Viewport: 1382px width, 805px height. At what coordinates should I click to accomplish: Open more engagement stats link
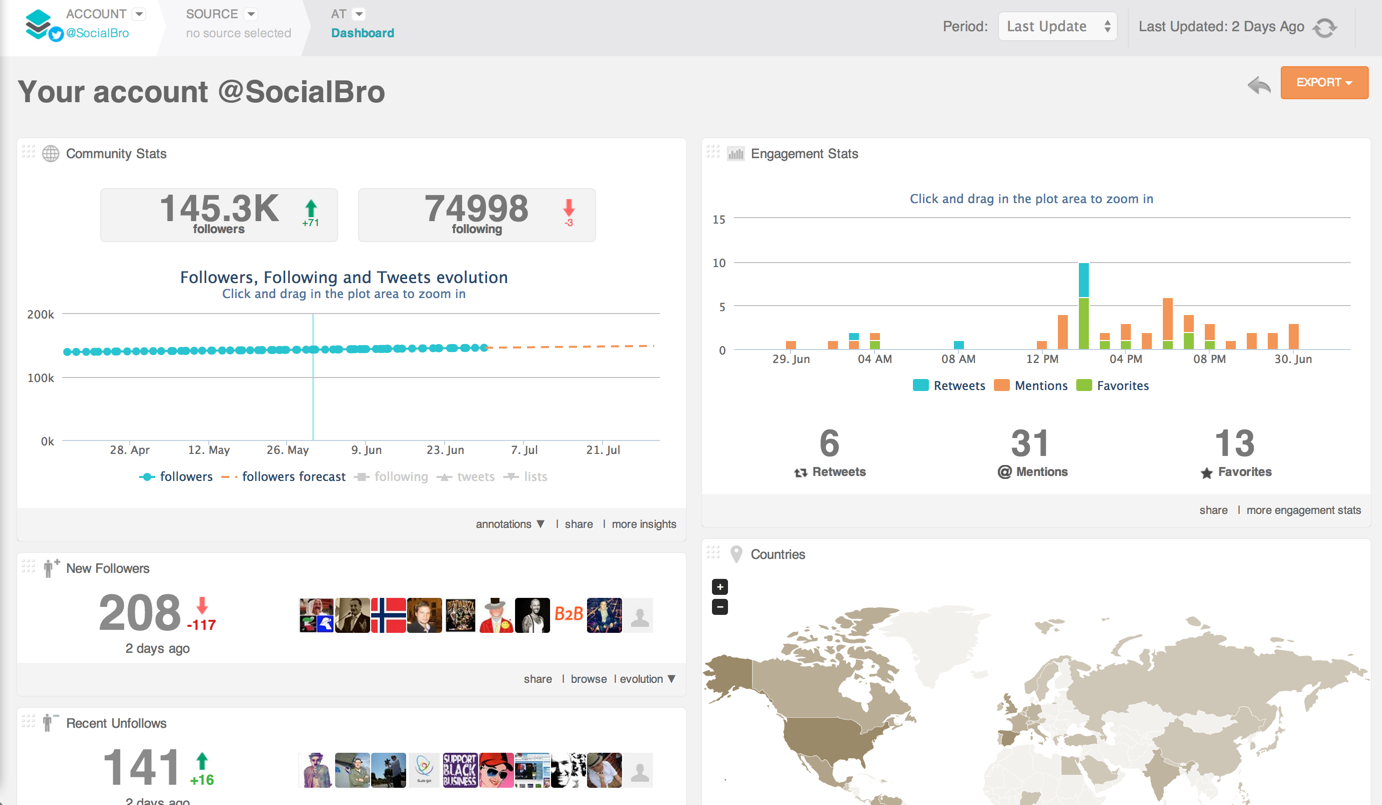click(1303, 510)
